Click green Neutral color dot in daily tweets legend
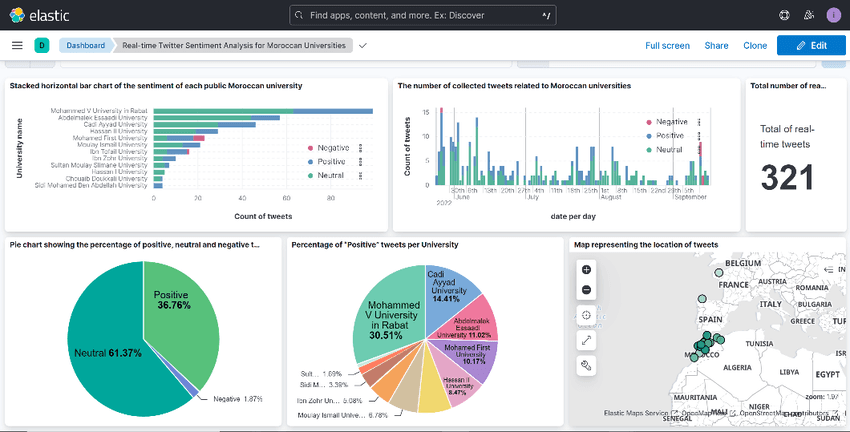Viewport: 850px width, 432px height. pyautogui.click(x=649, y=150)
